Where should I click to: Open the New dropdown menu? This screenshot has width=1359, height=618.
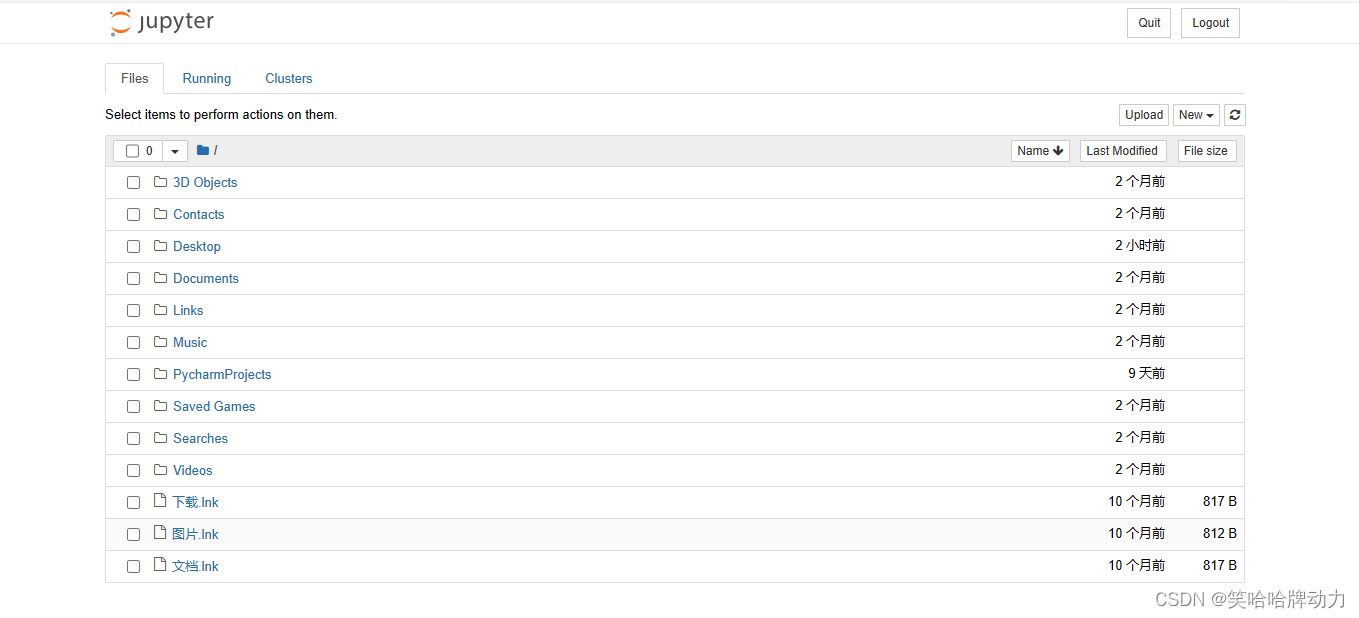1196,114
